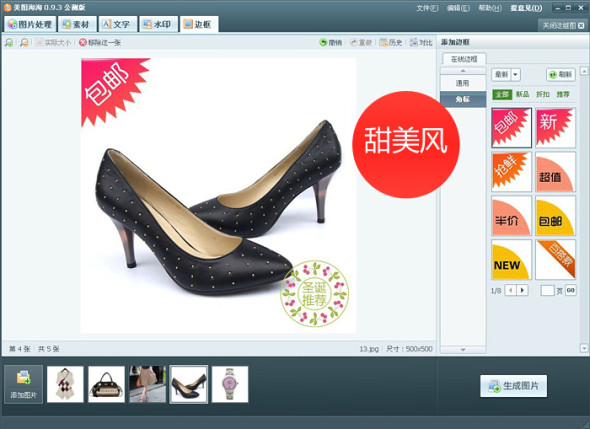Click the 撤销 undo button
590x429 pixels.
[331, 43]
